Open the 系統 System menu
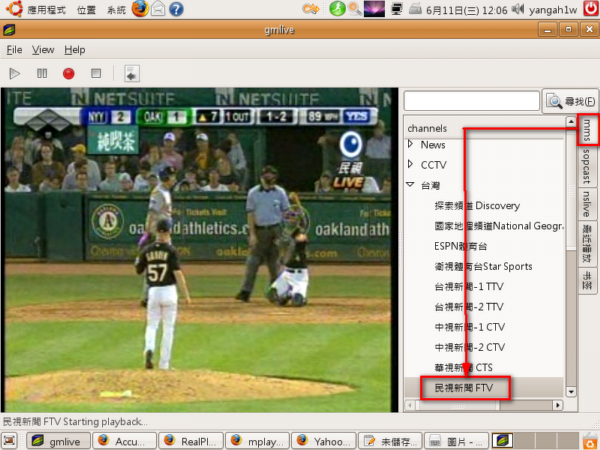Viewport: 600px width, 450px height. click(116, 10)
